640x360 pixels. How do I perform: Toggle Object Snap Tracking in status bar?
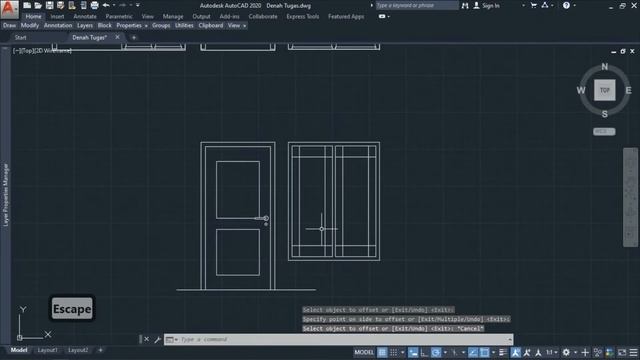pos(473,352)
